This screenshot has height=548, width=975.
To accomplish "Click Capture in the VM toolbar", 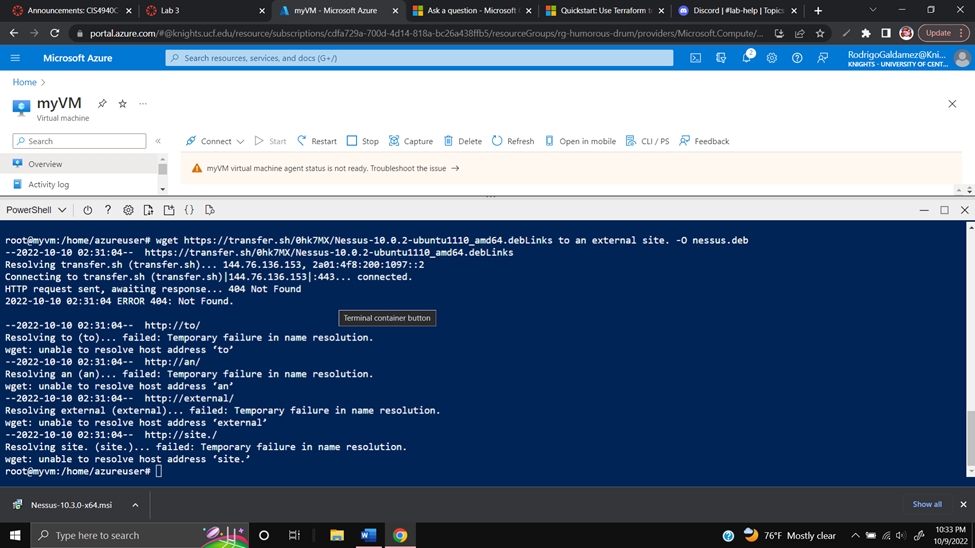I will point(411,141).
